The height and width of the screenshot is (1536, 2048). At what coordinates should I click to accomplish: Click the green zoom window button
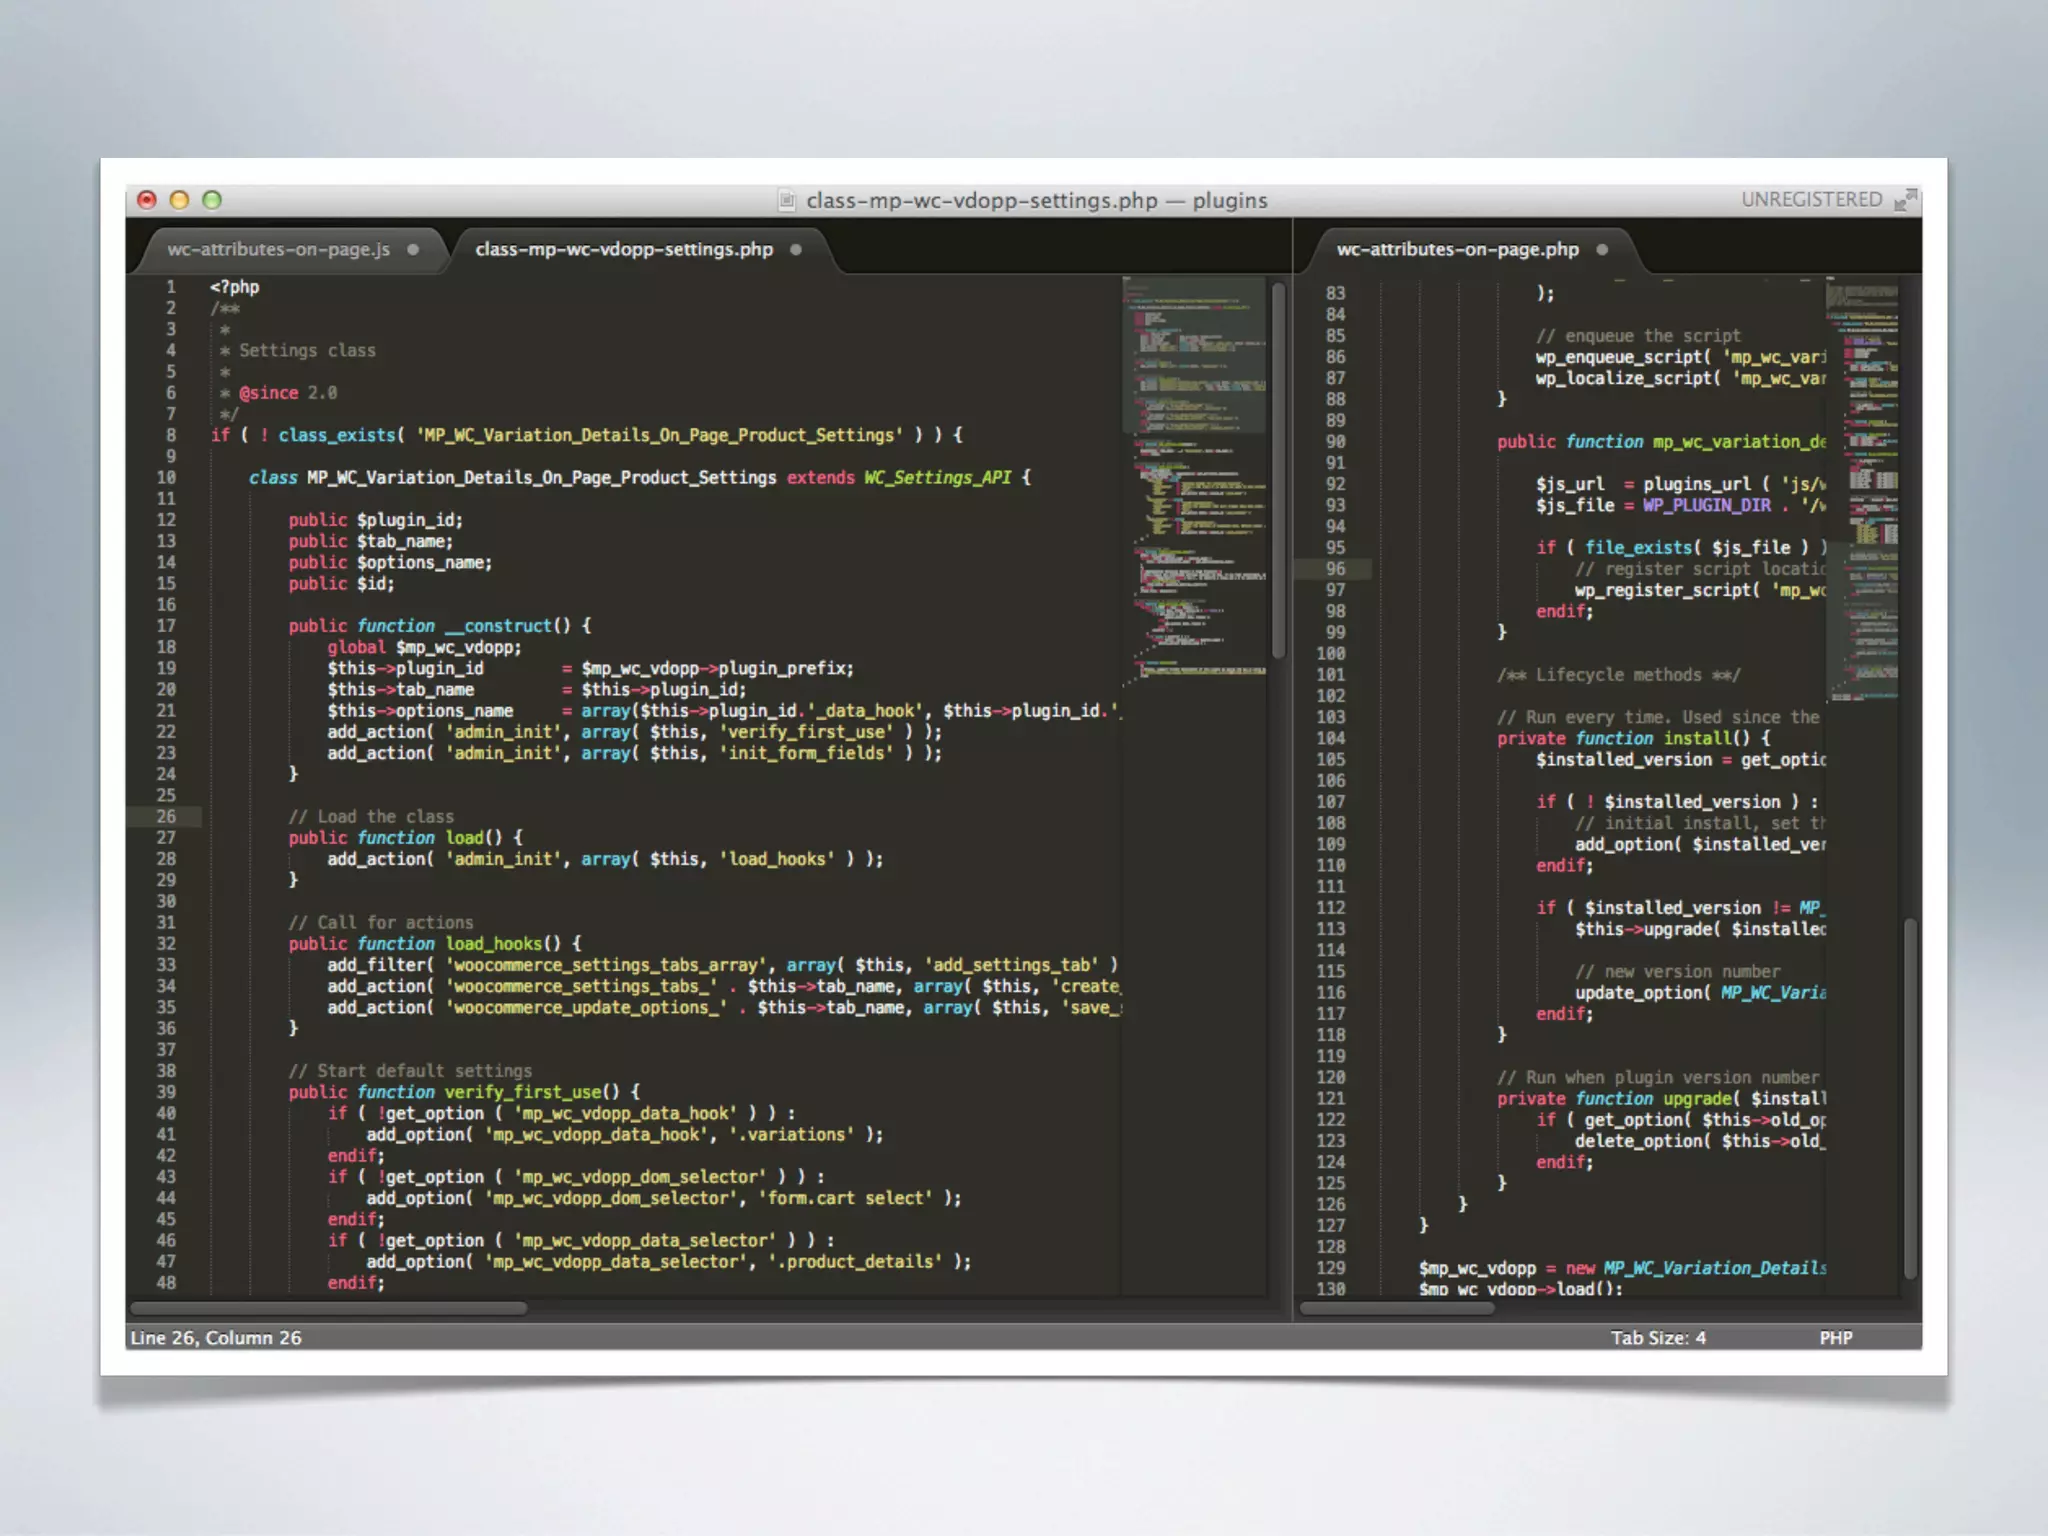(212, 200)
